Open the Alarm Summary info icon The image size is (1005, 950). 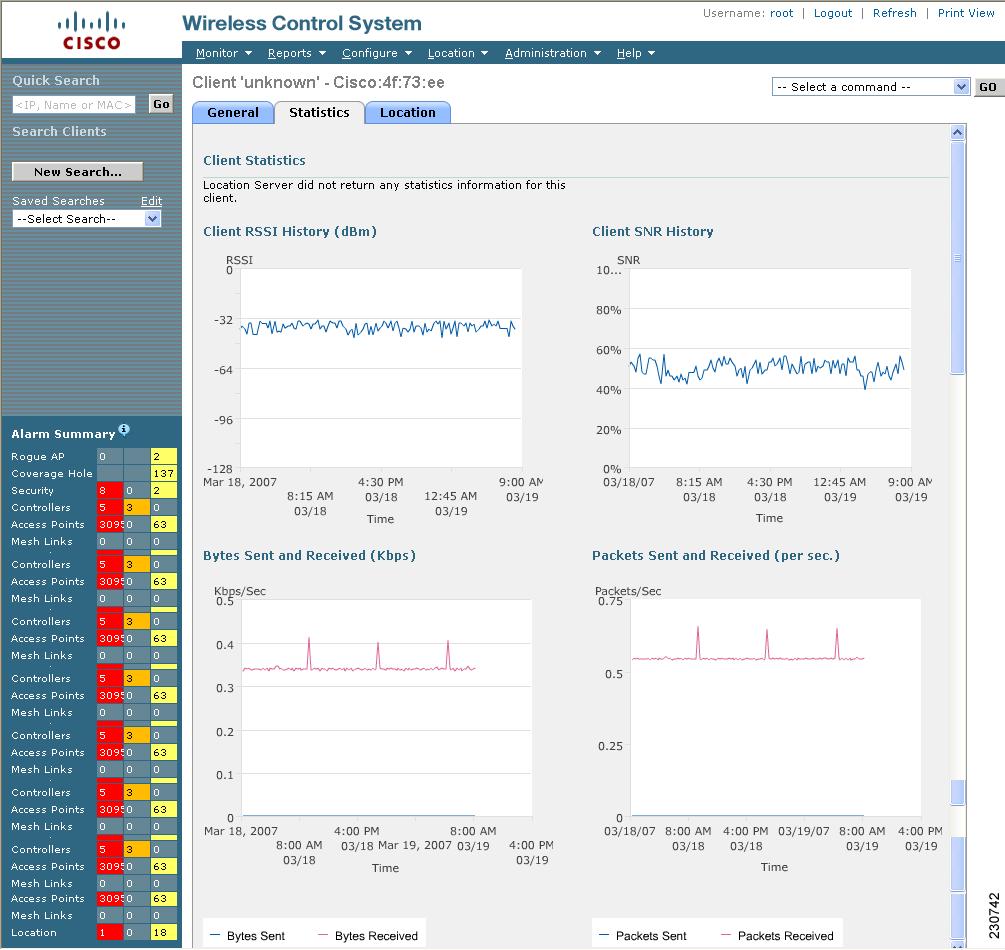124,429
